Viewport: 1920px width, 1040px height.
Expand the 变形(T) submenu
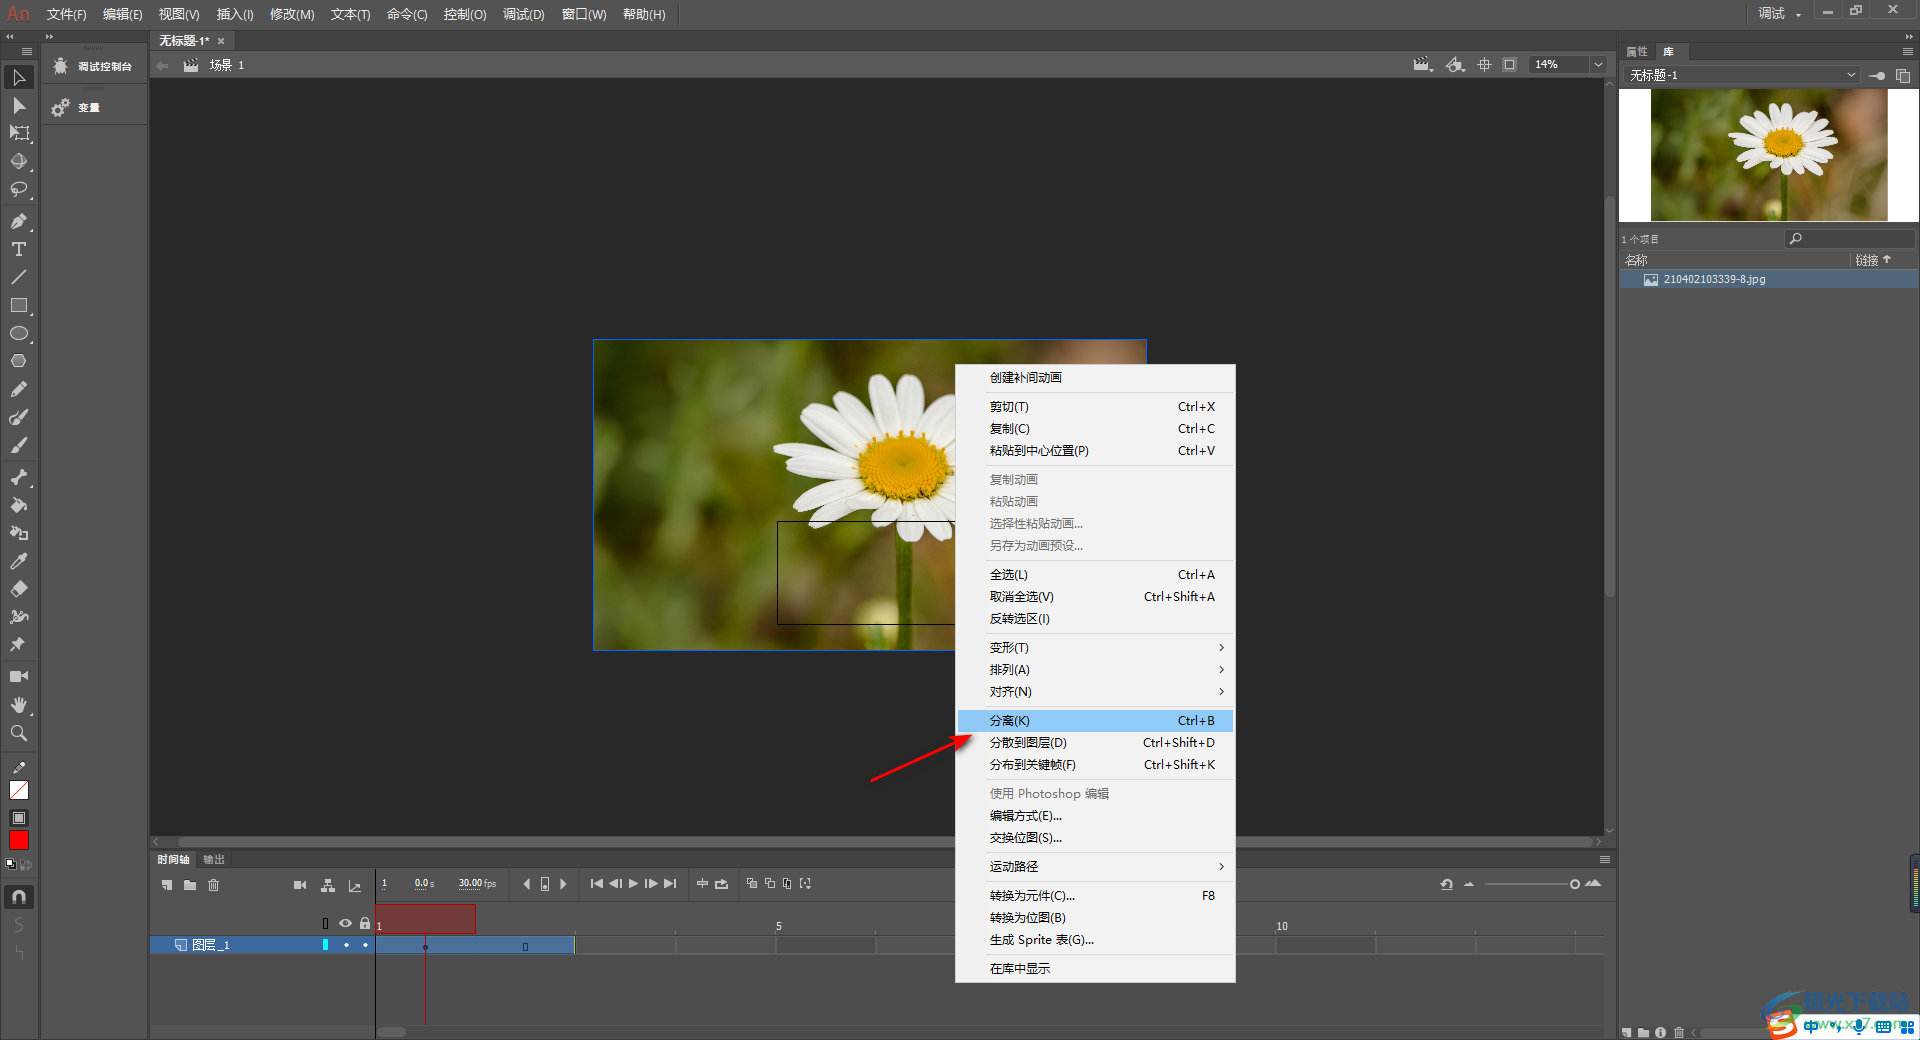coord(1095,648)
